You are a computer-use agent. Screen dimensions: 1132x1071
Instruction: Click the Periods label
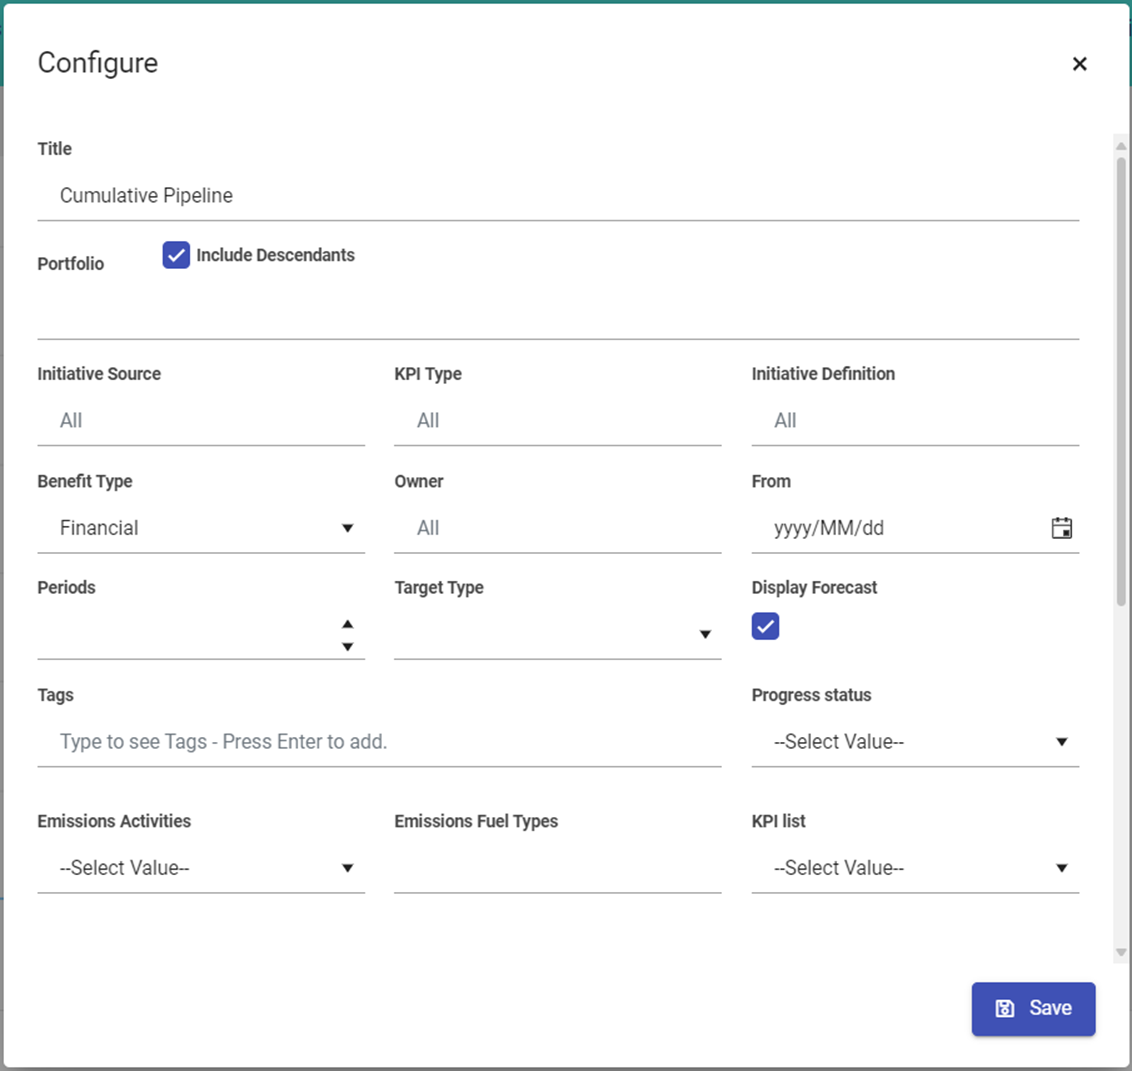coord(66,587)
